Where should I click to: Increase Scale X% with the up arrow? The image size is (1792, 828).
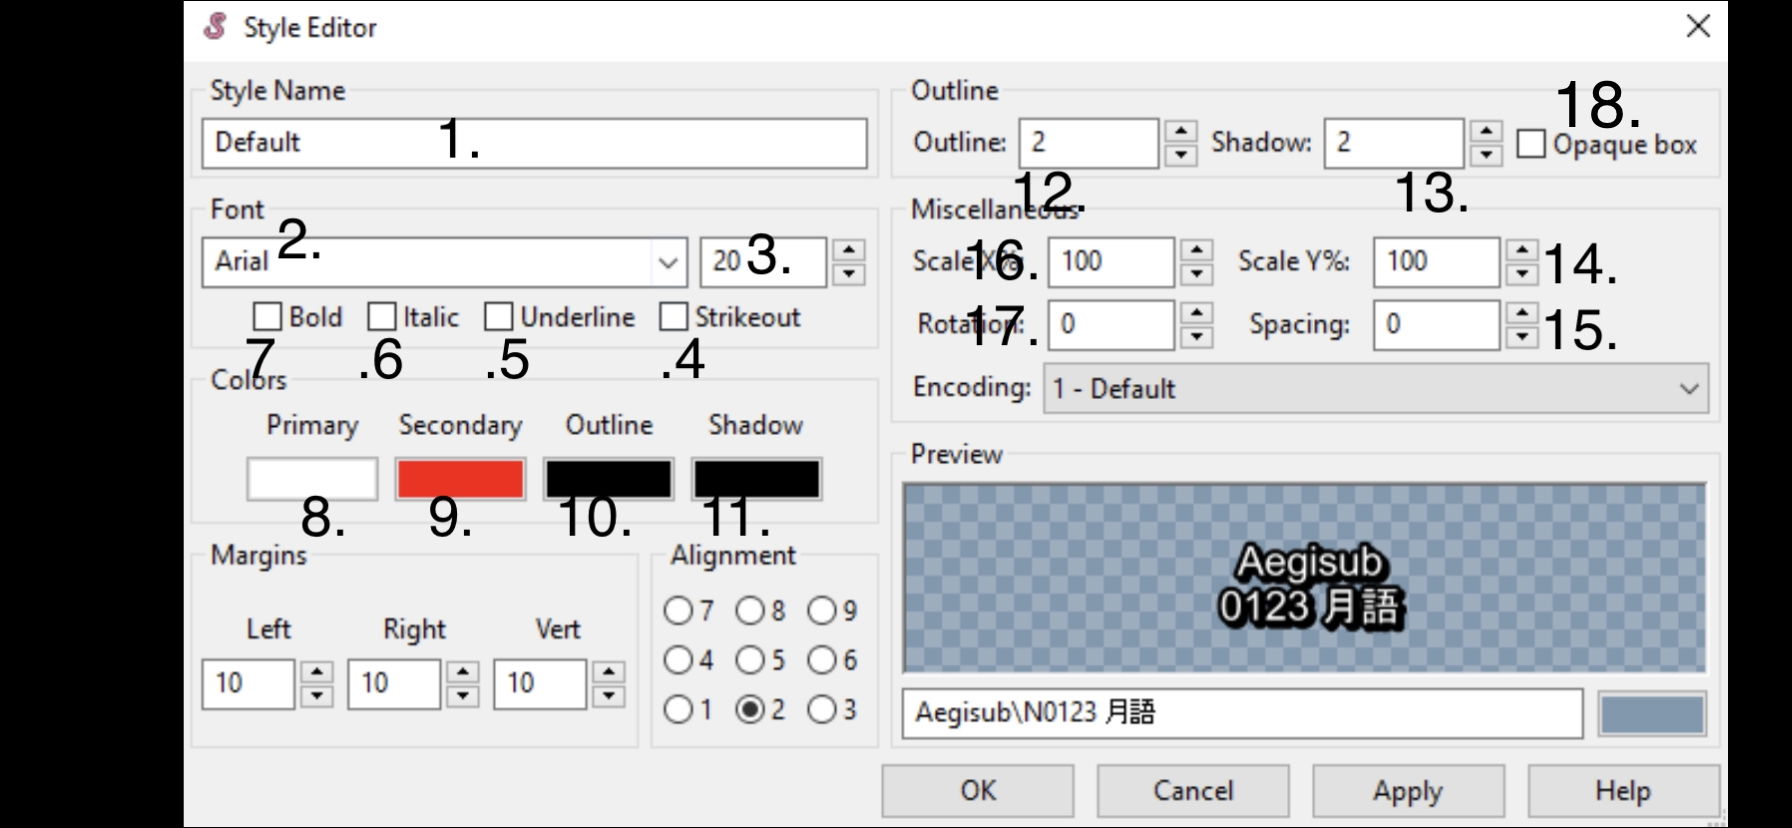tap(1197, 250)
